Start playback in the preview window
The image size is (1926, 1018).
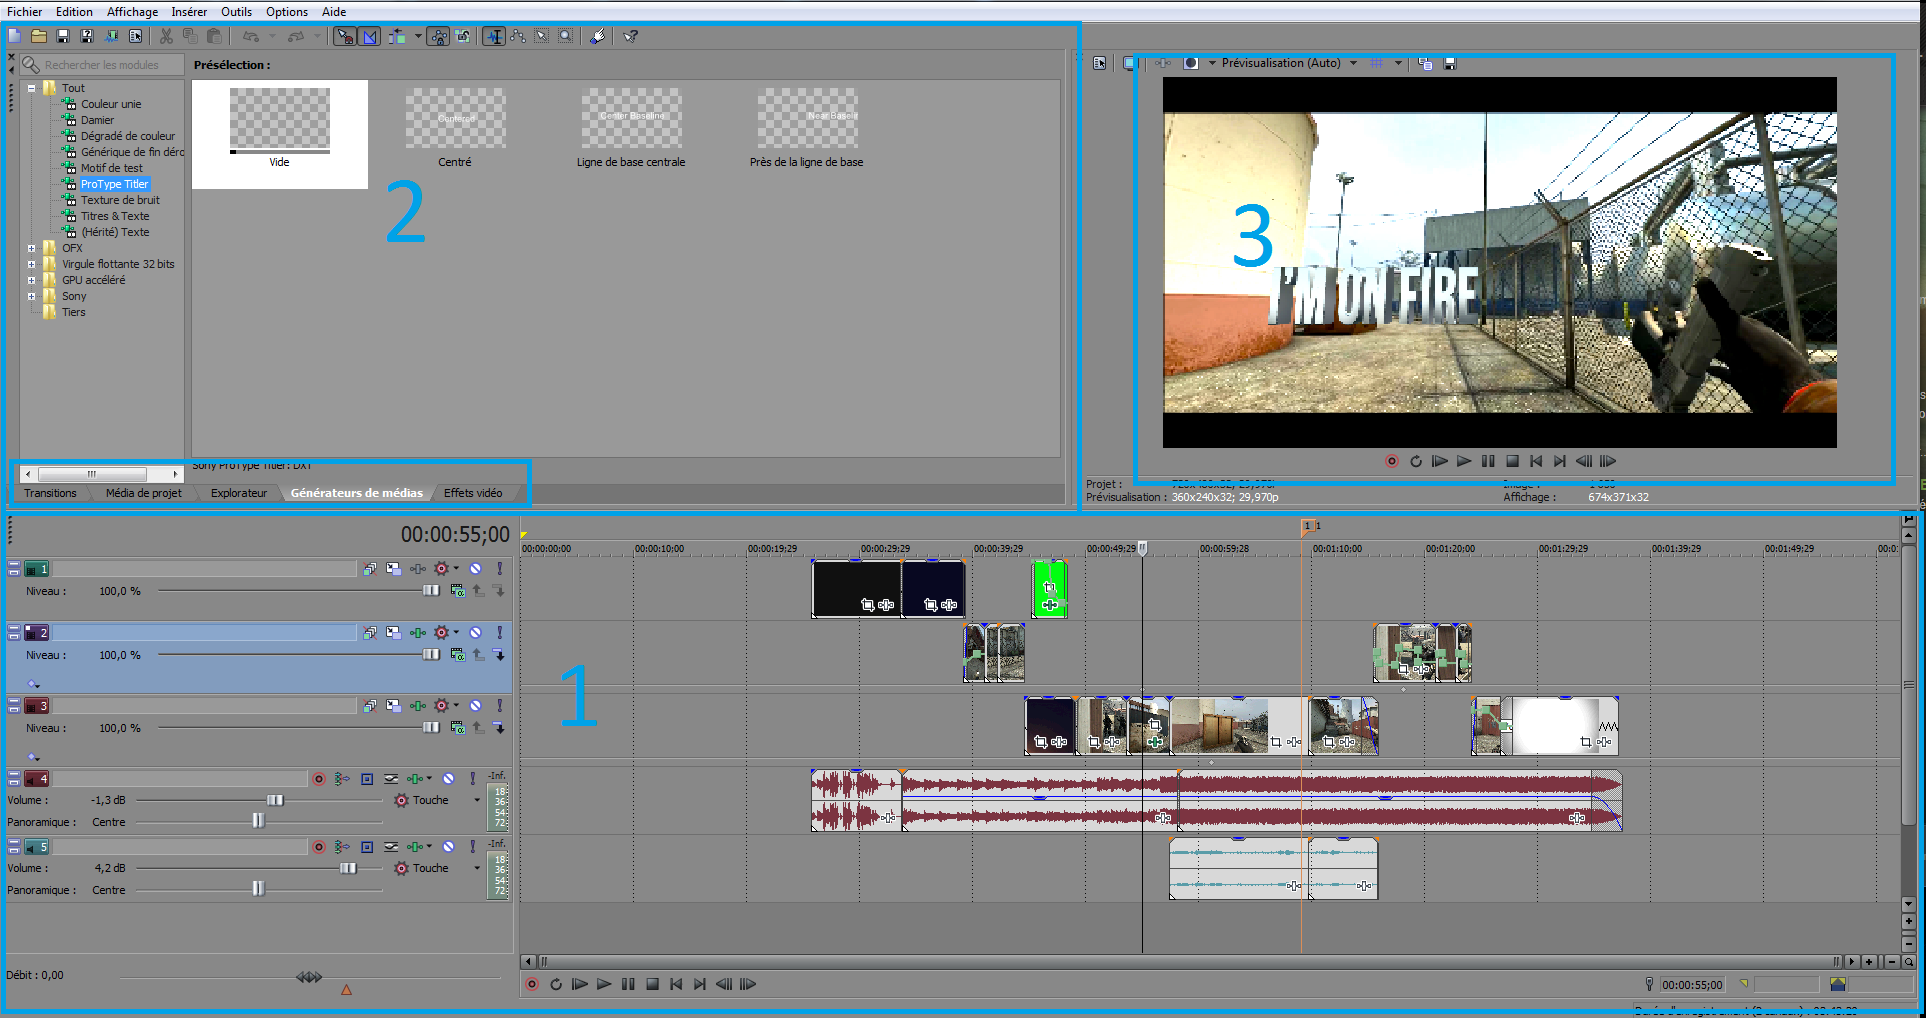click(x=1463, y=461)
